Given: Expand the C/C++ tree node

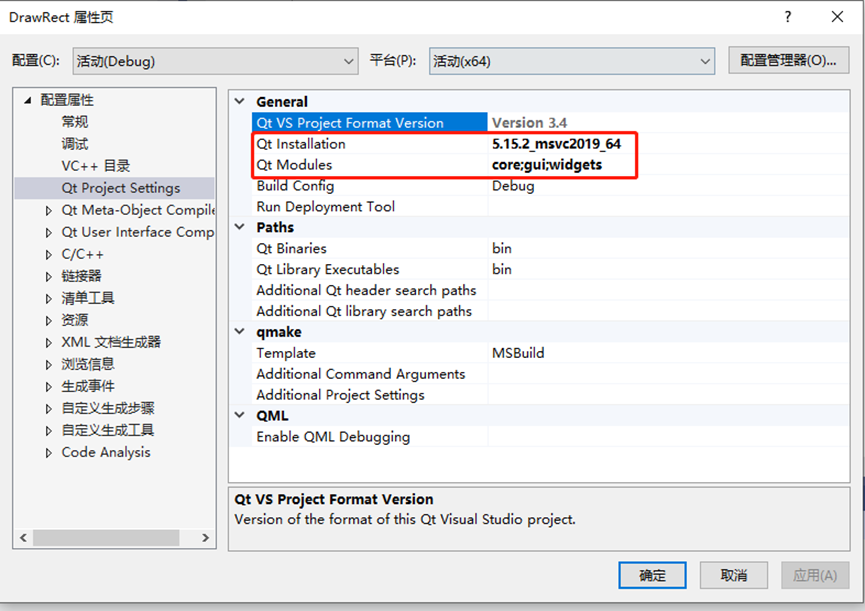Looking at the screenshot, I should coord(48,253).
